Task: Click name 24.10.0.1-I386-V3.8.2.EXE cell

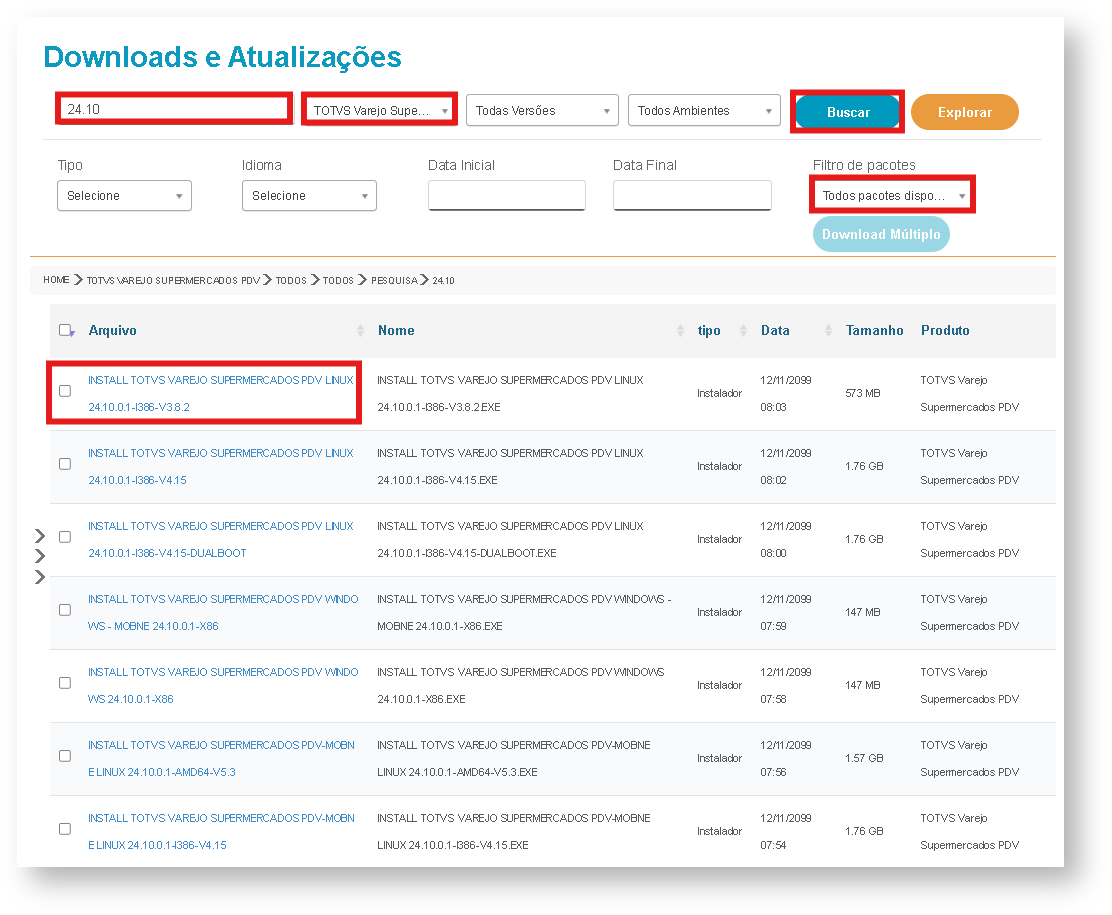Action: point(511,394)
